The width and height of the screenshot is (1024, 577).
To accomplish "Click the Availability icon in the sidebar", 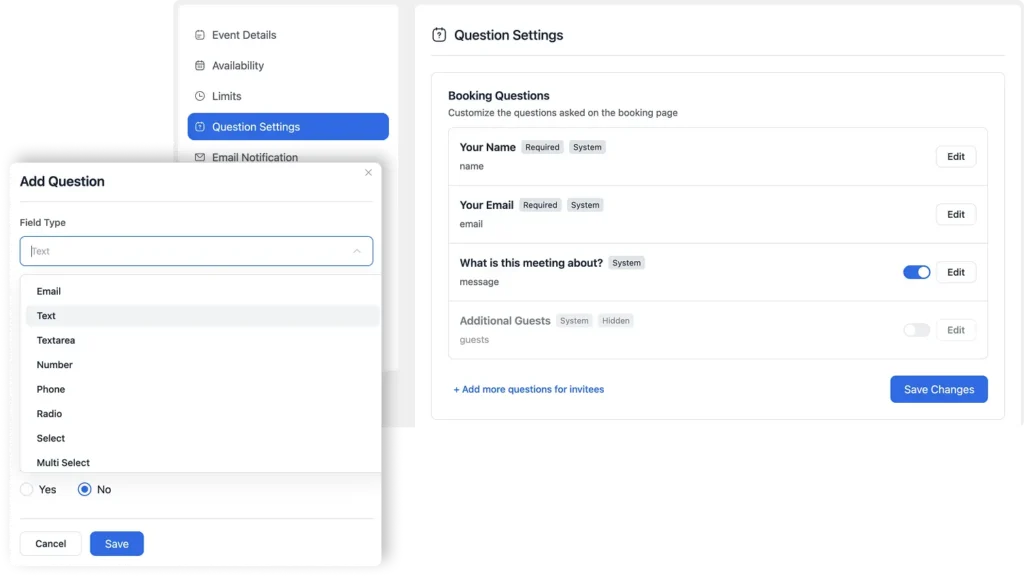I will [x=199, y=65].
